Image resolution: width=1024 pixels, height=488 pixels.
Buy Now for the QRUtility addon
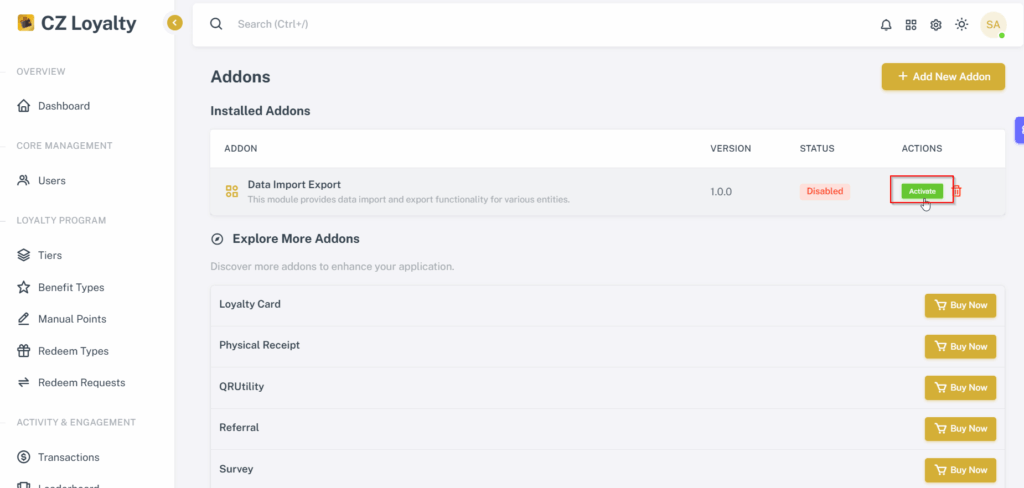(x=960, y=387)
